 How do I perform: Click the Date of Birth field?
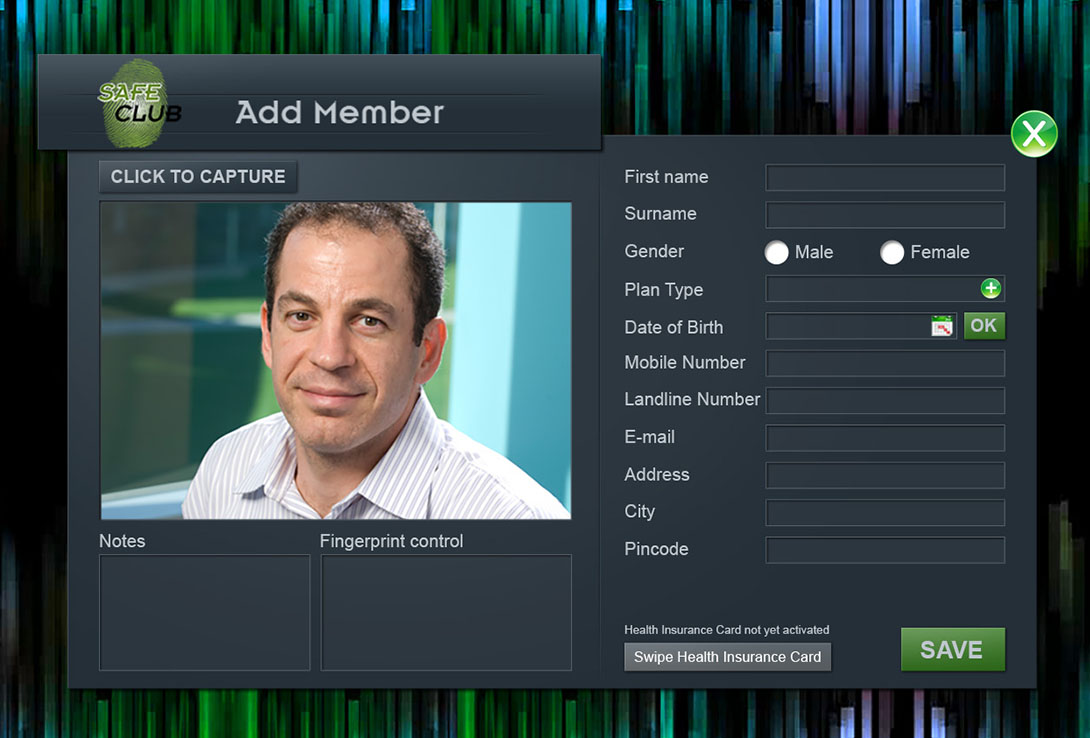tap(861, 326)
